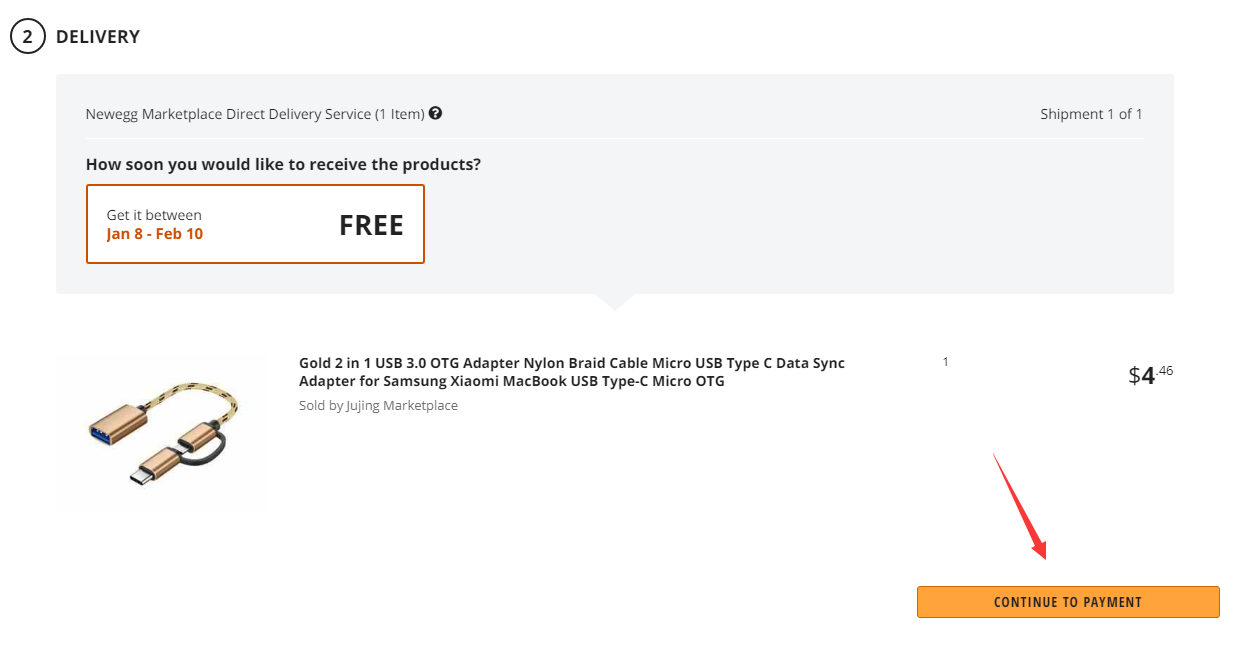Click the red arrow pointing to payment
The height and width of the screenshot is (647, 1249).
[1020, 506]
